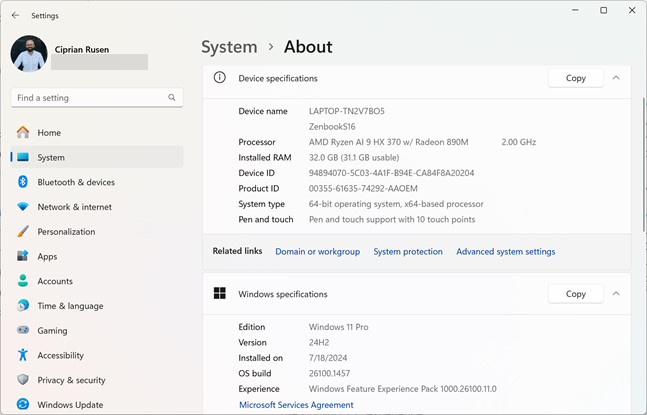Select the Windows Feature Experience Pack value
The height and width of the screenshot is (415, 647).
403,389
